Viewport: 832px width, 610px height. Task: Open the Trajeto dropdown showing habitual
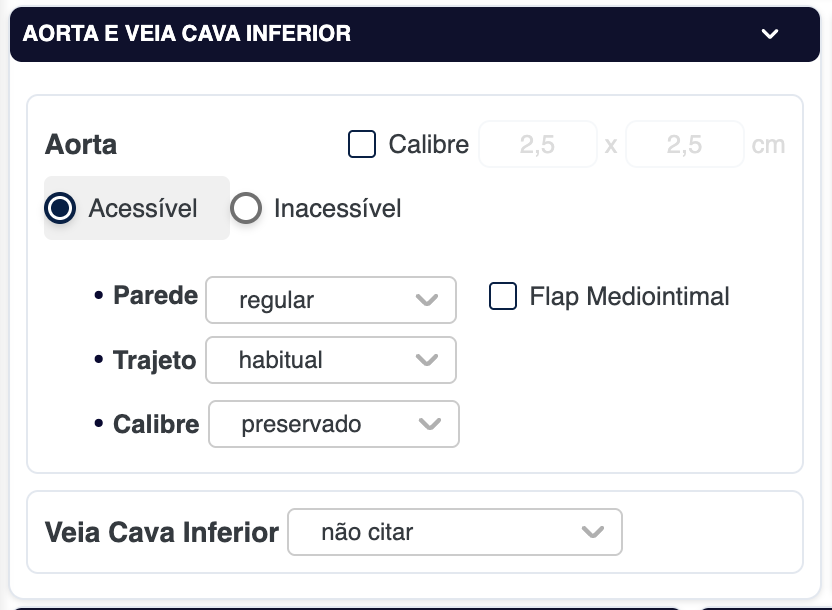coord(330,360)
